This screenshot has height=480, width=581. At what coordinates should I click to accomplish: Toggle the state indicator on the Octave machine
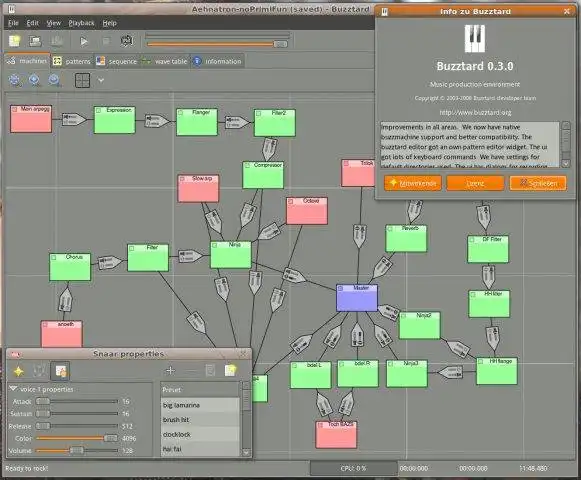[x=291, y=201]
